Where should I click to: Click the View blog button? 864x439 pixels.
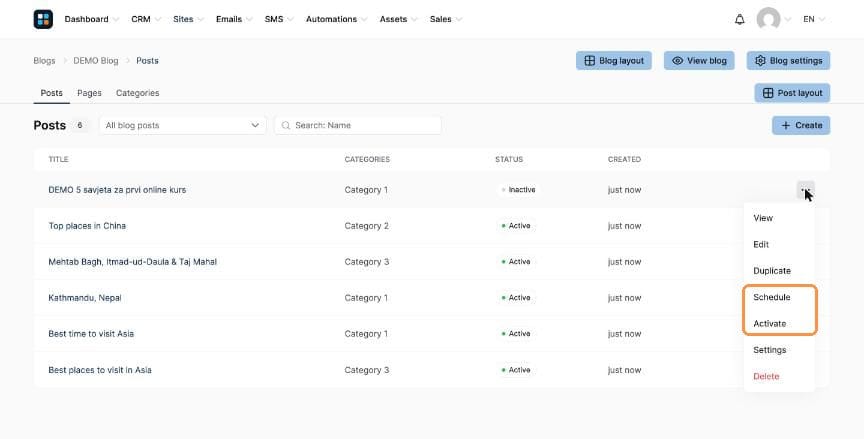click(x=699, y=61)
